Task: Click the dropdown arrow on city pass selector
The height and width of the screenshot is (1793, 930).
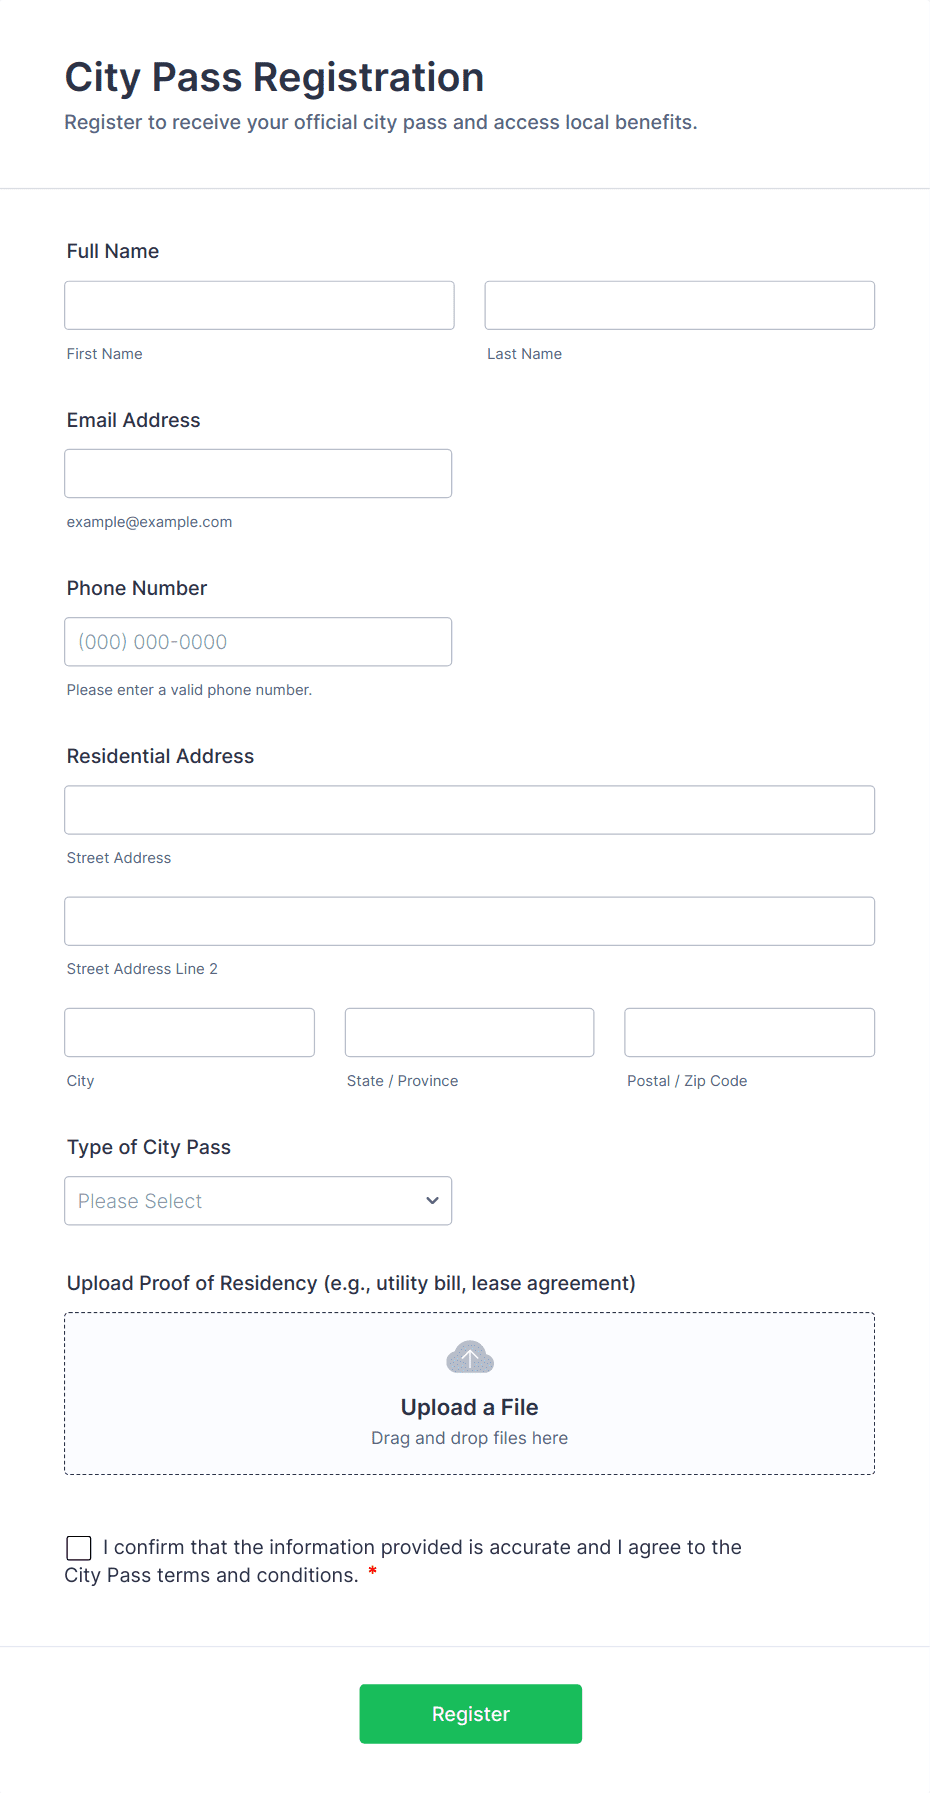Action: click(x=431, y=1201)
